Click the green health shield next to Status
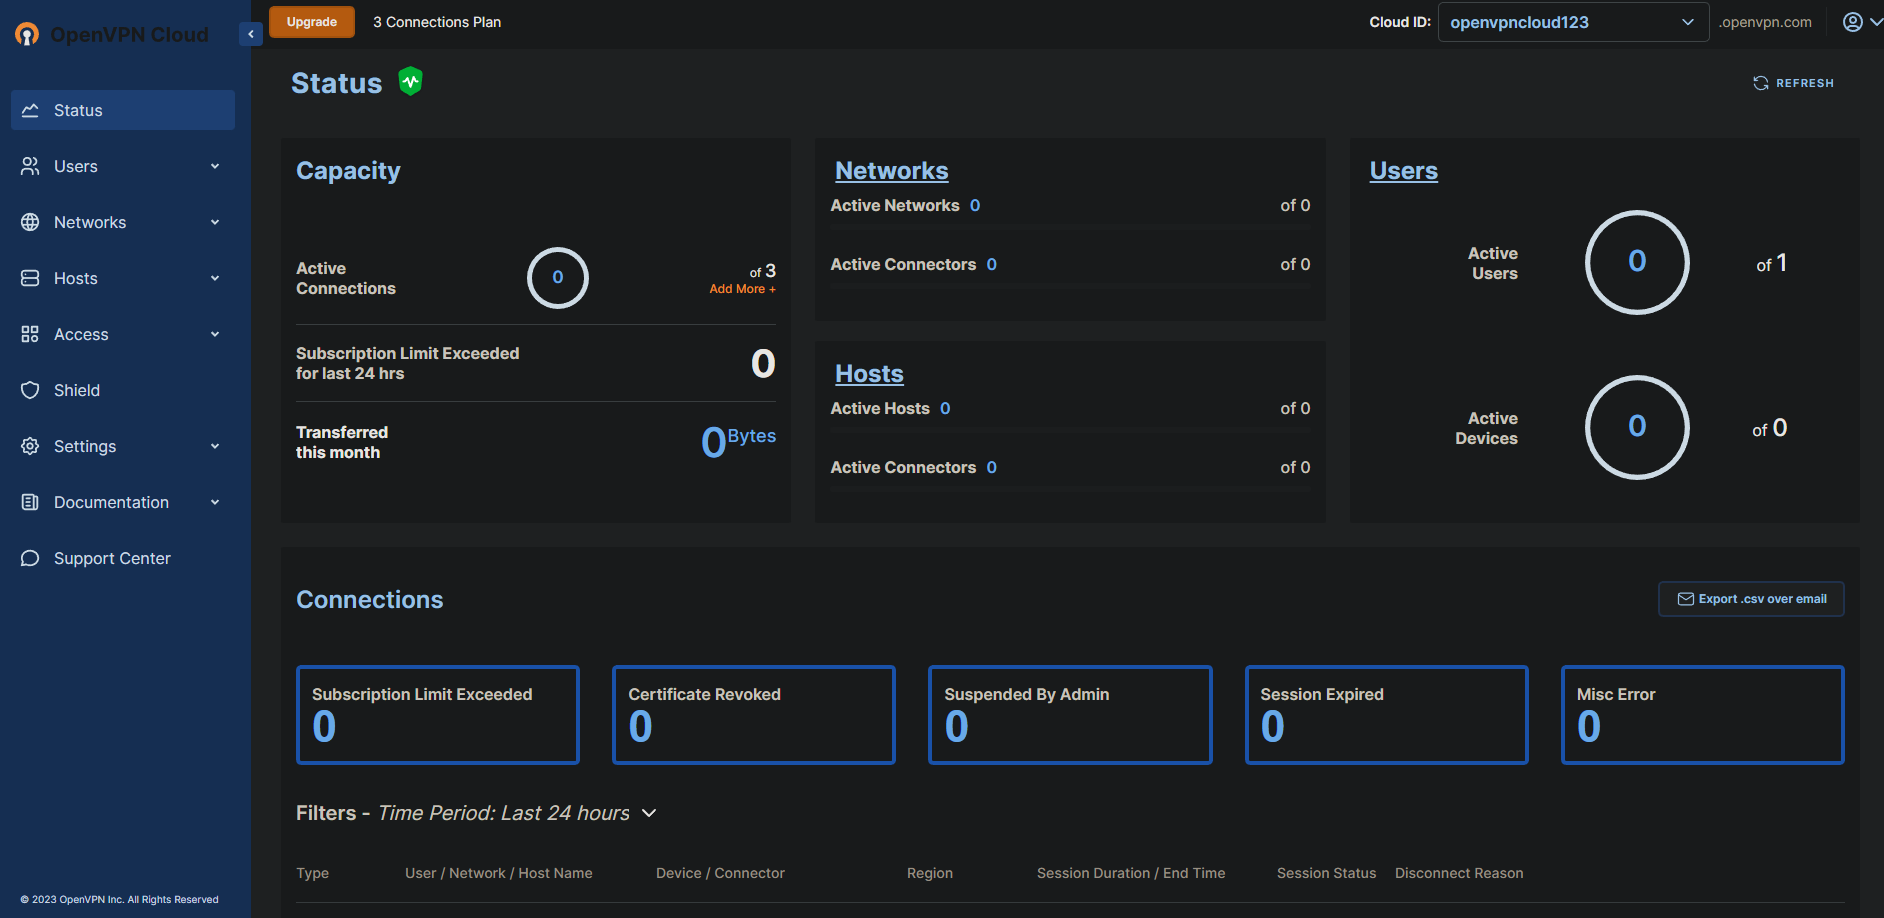 410,81
